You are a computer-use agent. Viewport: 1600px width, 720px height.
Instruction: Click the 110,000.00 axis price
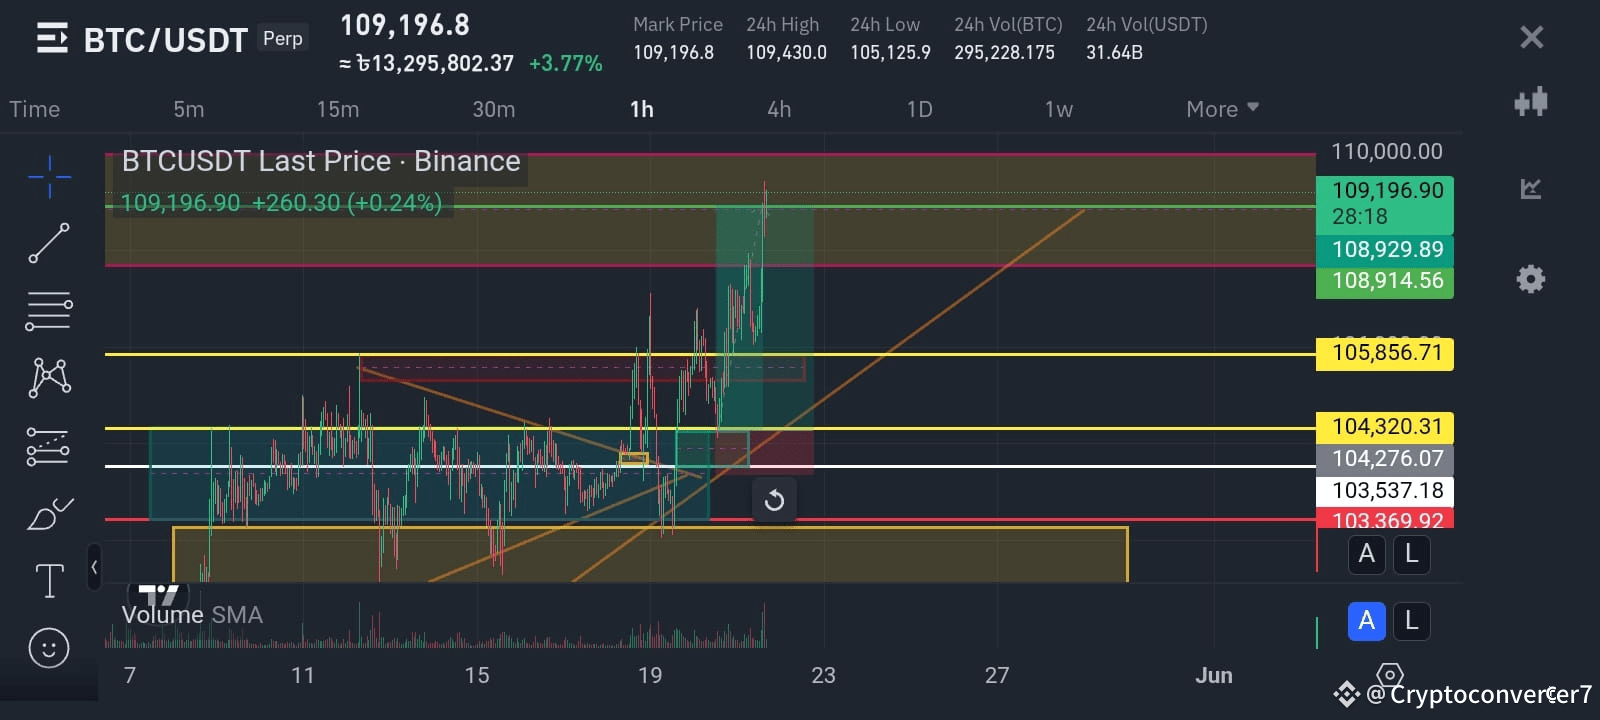click(1386, 152)
